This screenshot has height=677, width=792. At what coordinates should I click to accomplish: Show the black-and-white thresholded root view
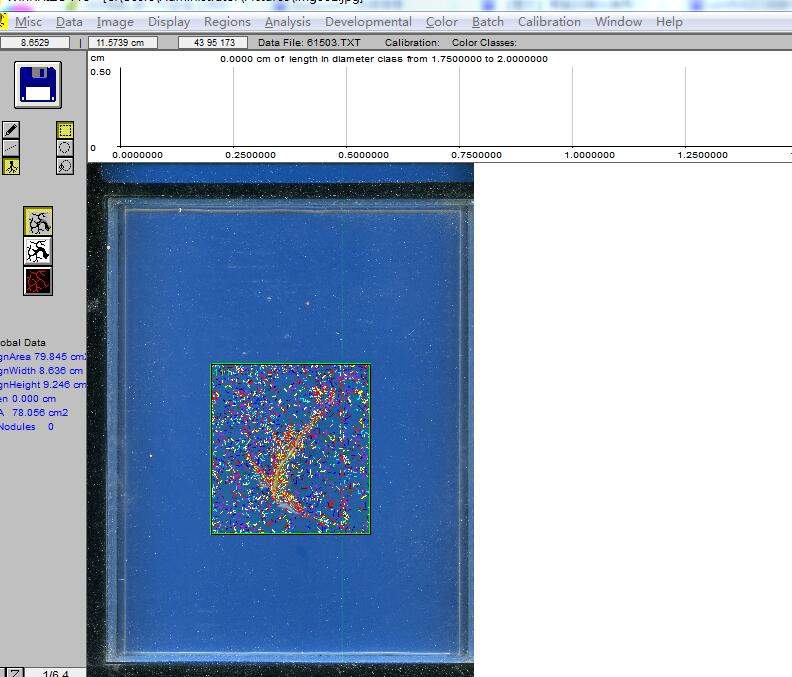(x=38, y=251)
